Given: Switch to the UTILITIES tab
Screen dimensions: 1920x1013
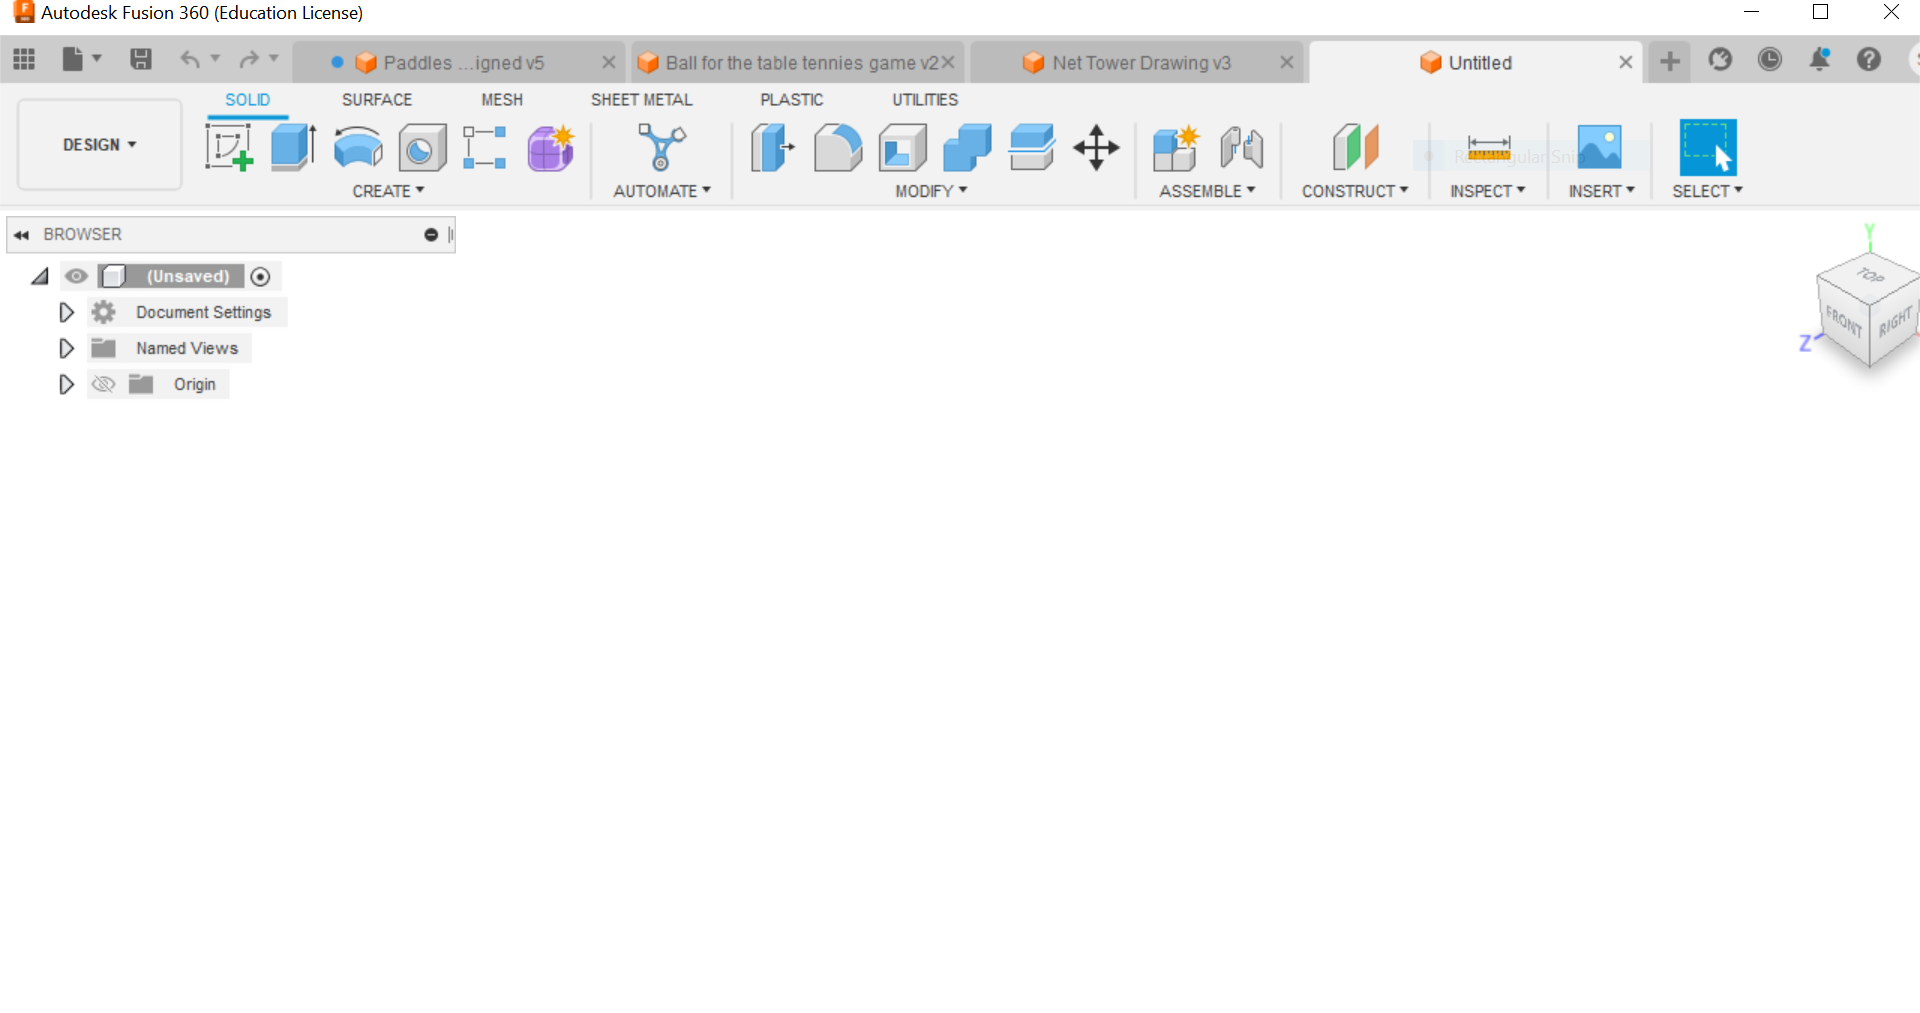Looking at the screenshot, I should 925,100.
